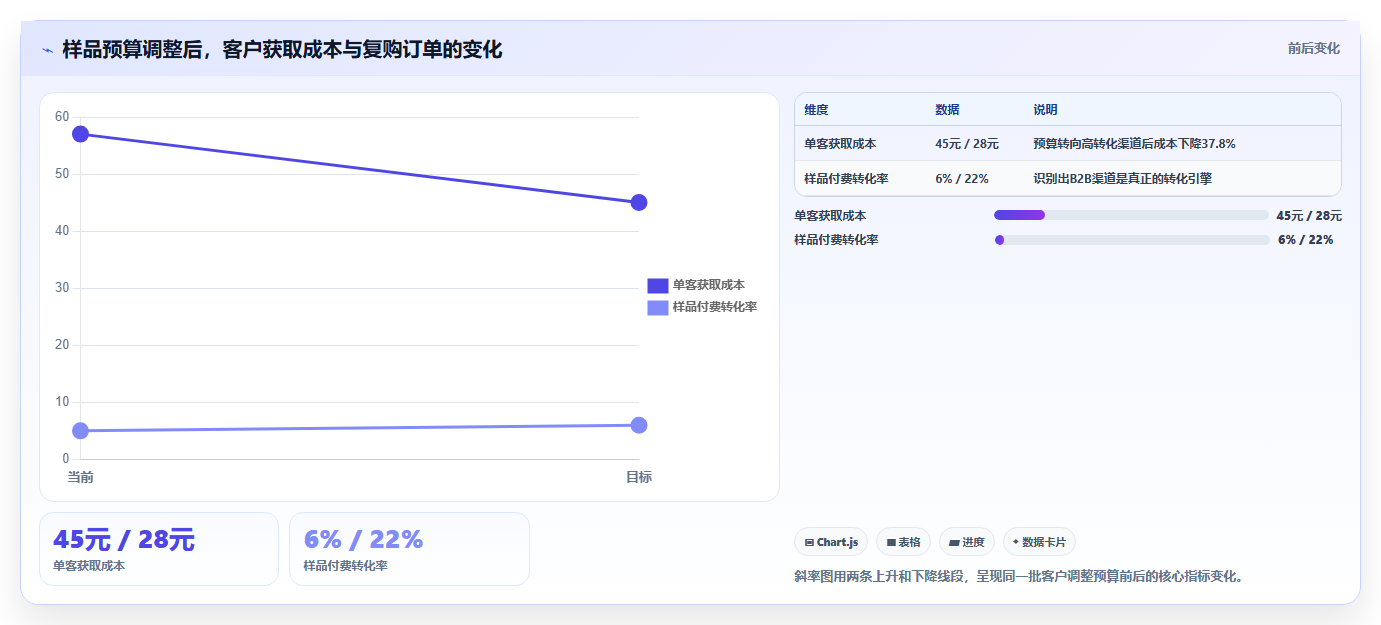Click the 60 y-axis tick label
This screenshot has height=625, width=1381.
62,117
